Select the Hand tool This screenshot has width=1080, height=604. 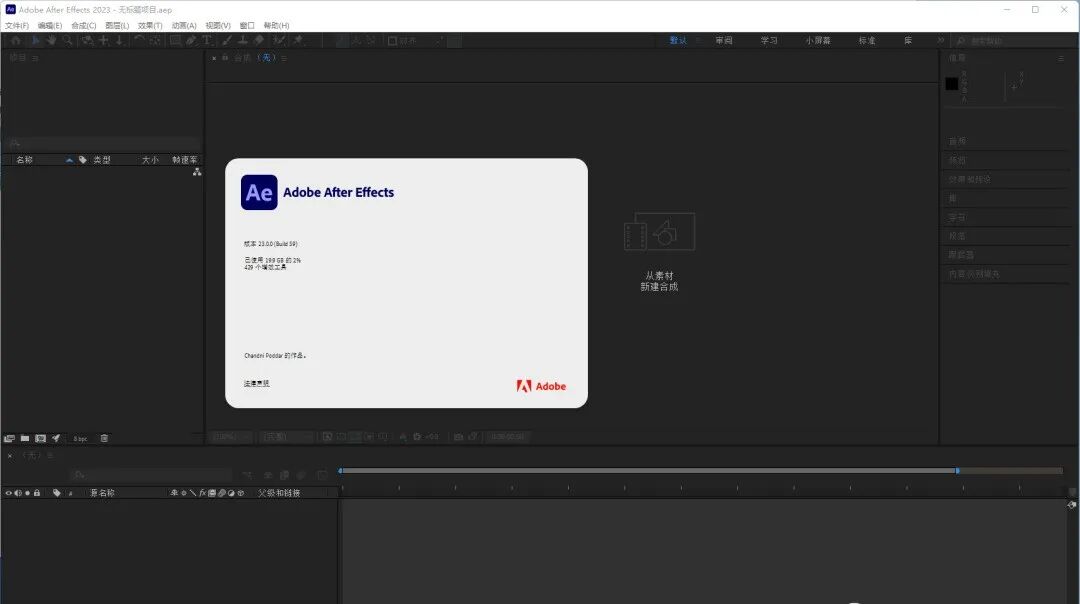coord(51,41)
